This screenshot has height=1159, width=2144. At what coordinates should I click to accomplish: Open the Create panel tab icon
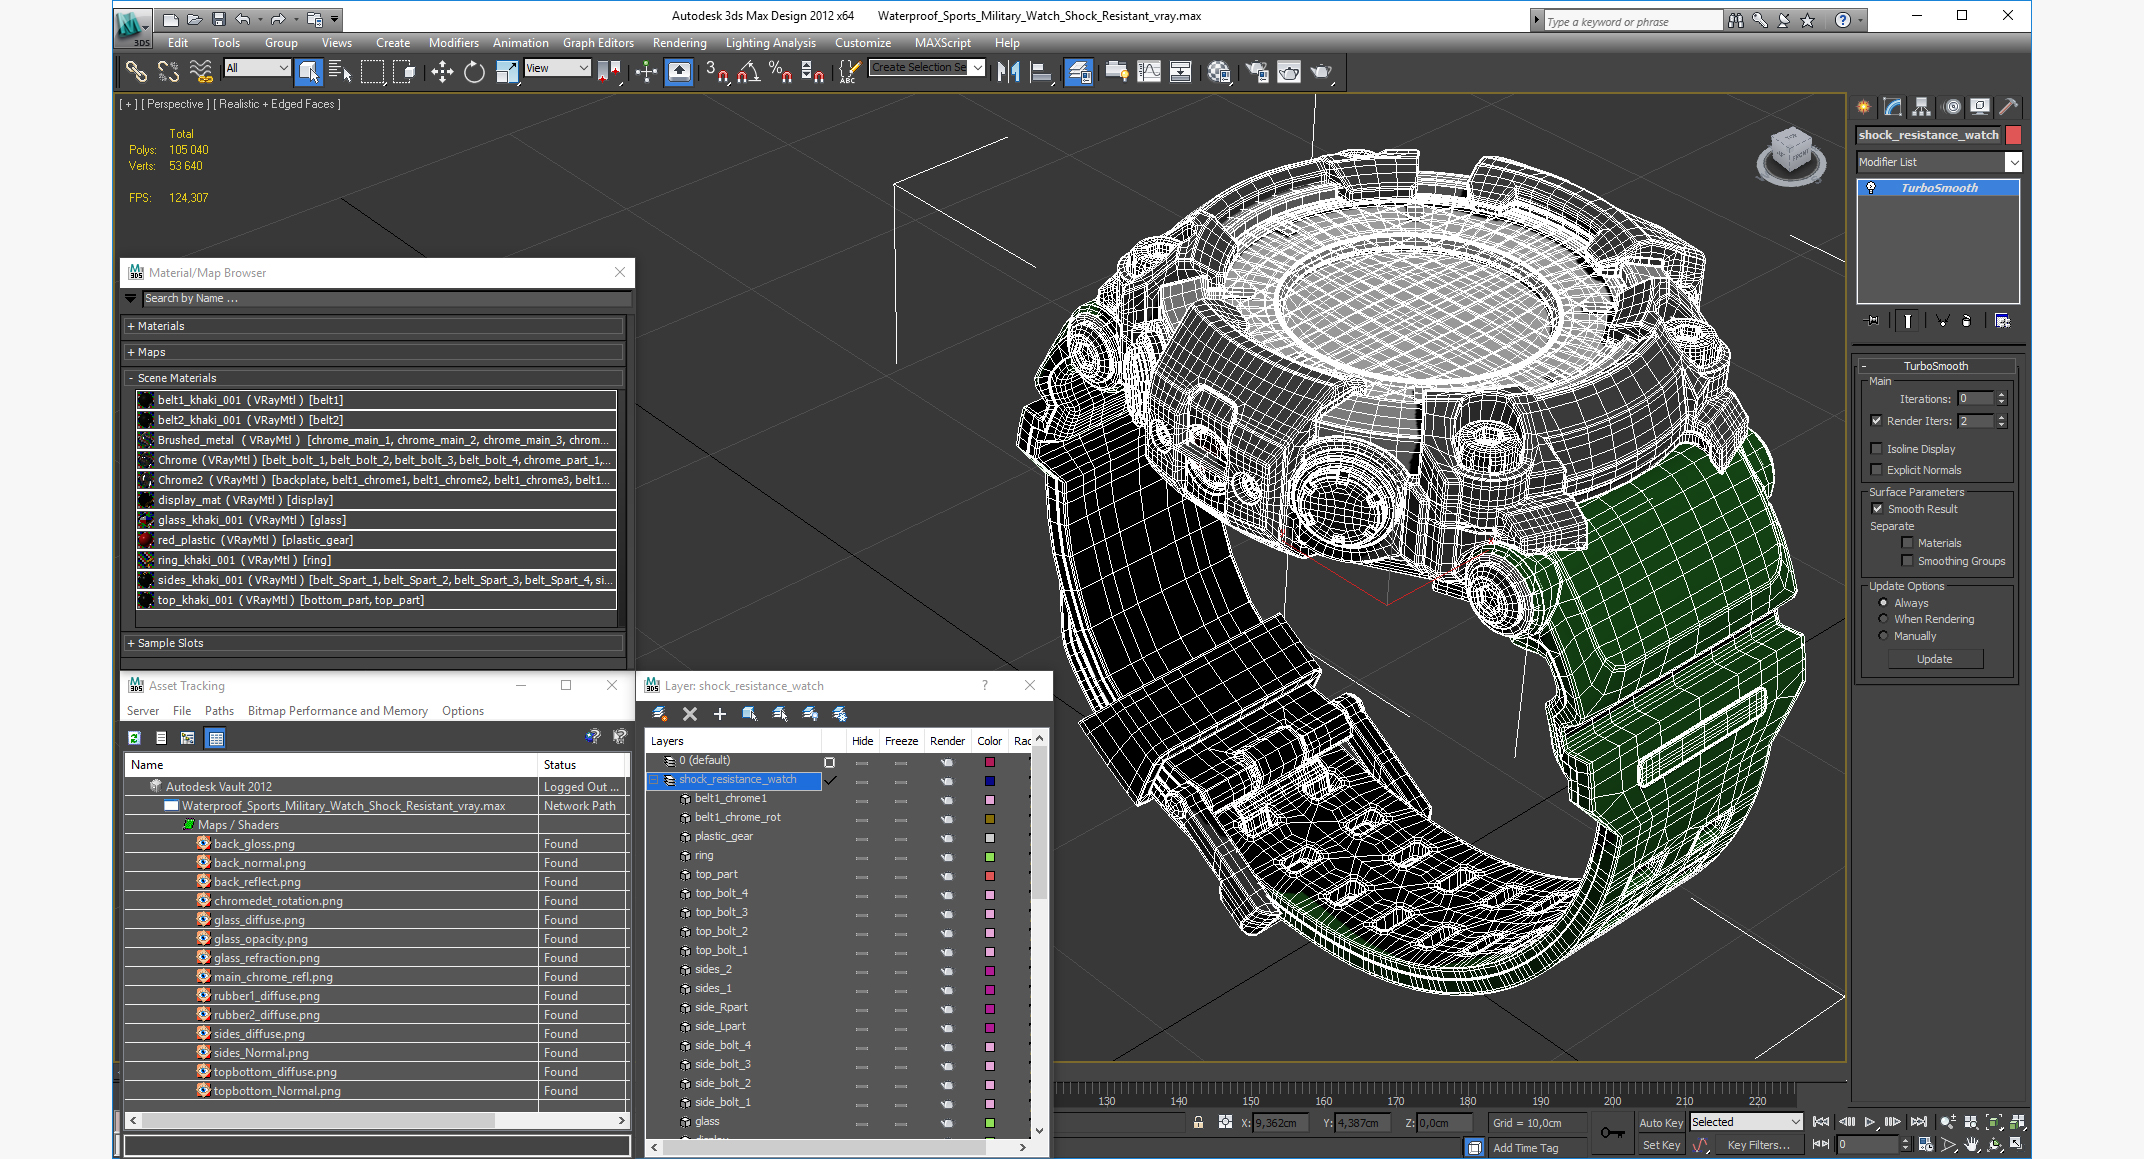coord(1864,107)
